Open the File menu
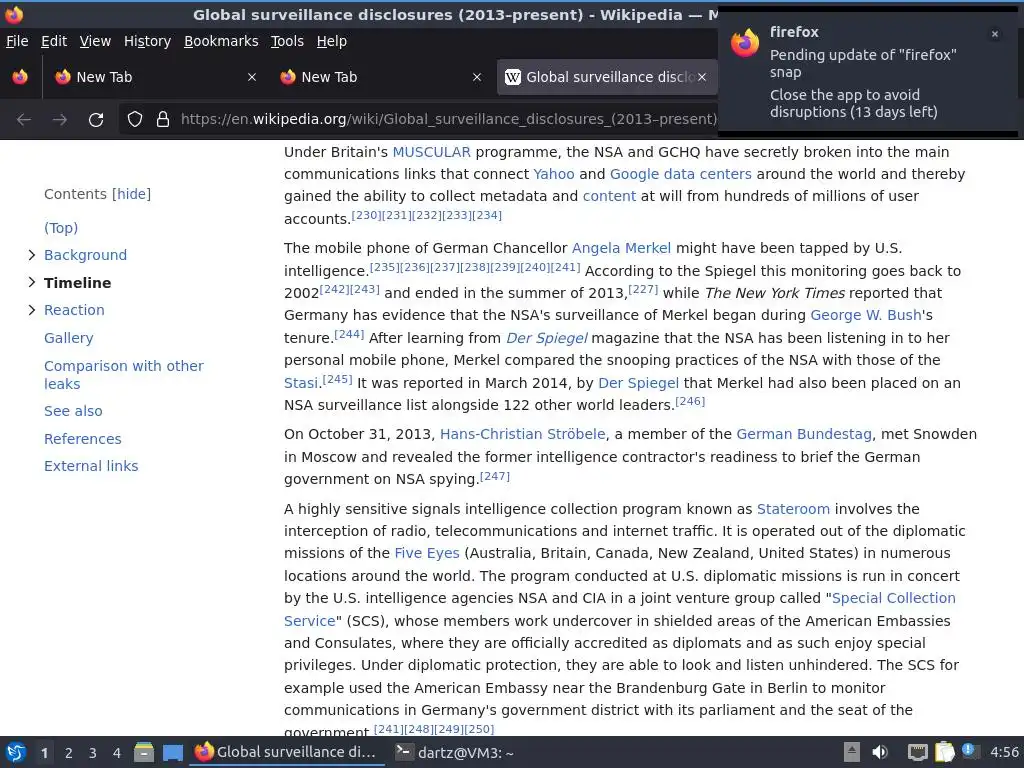The height and width of the screenshot is (768, 1024). coord(17,41)
